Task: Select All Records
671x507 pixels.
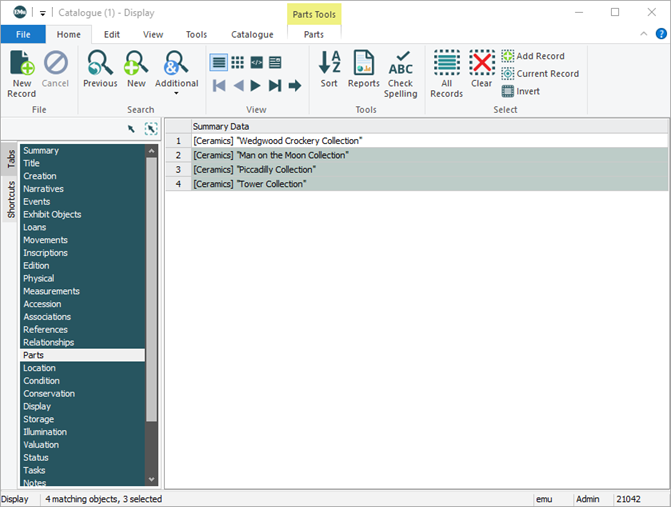Action: 446,74
